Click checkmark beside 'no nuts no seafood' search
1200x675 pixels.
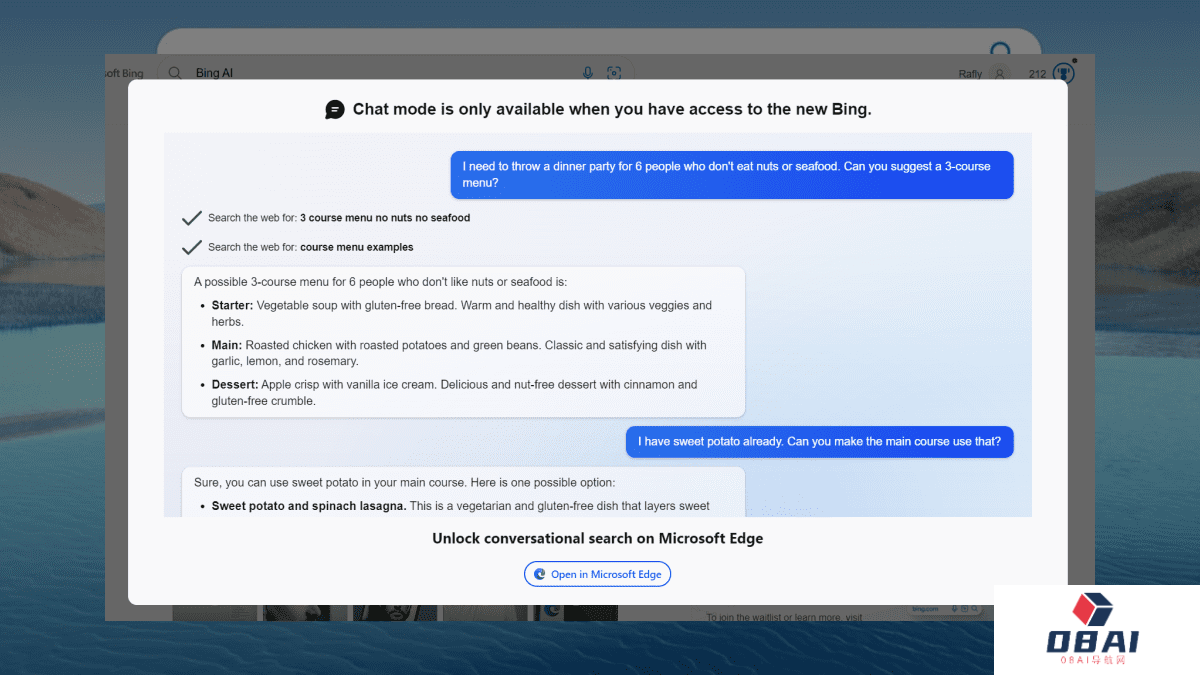pyautogui.click(x=192, y=218)
